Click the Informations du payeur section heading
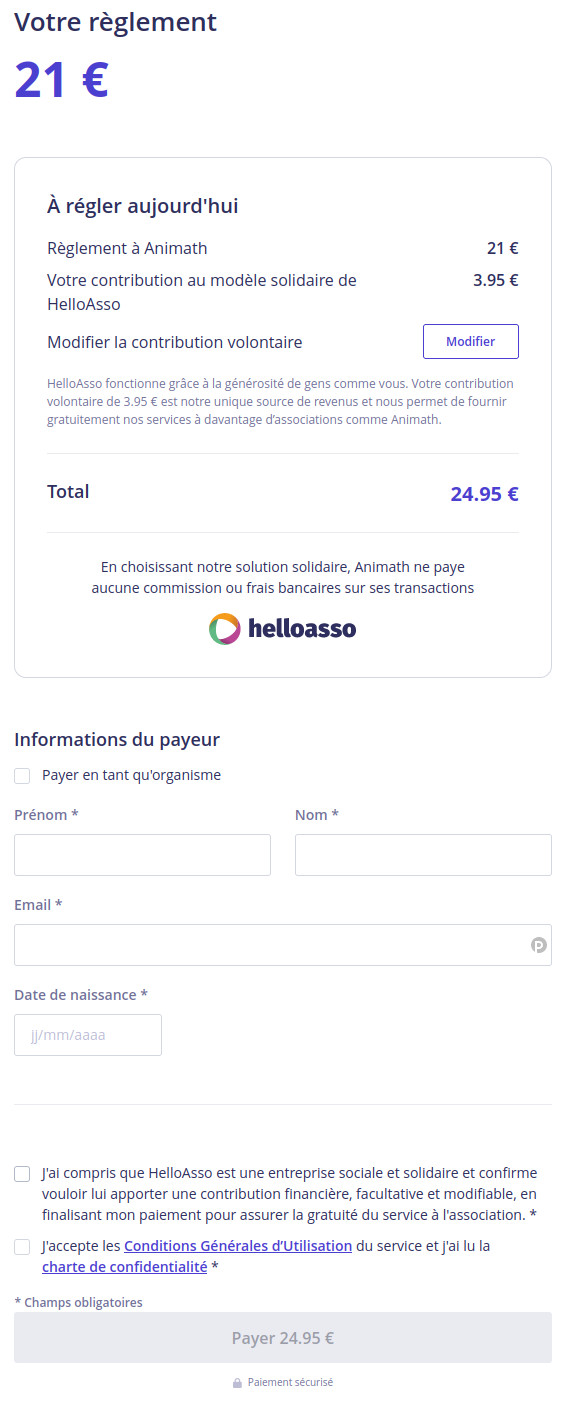 point(115,739)
